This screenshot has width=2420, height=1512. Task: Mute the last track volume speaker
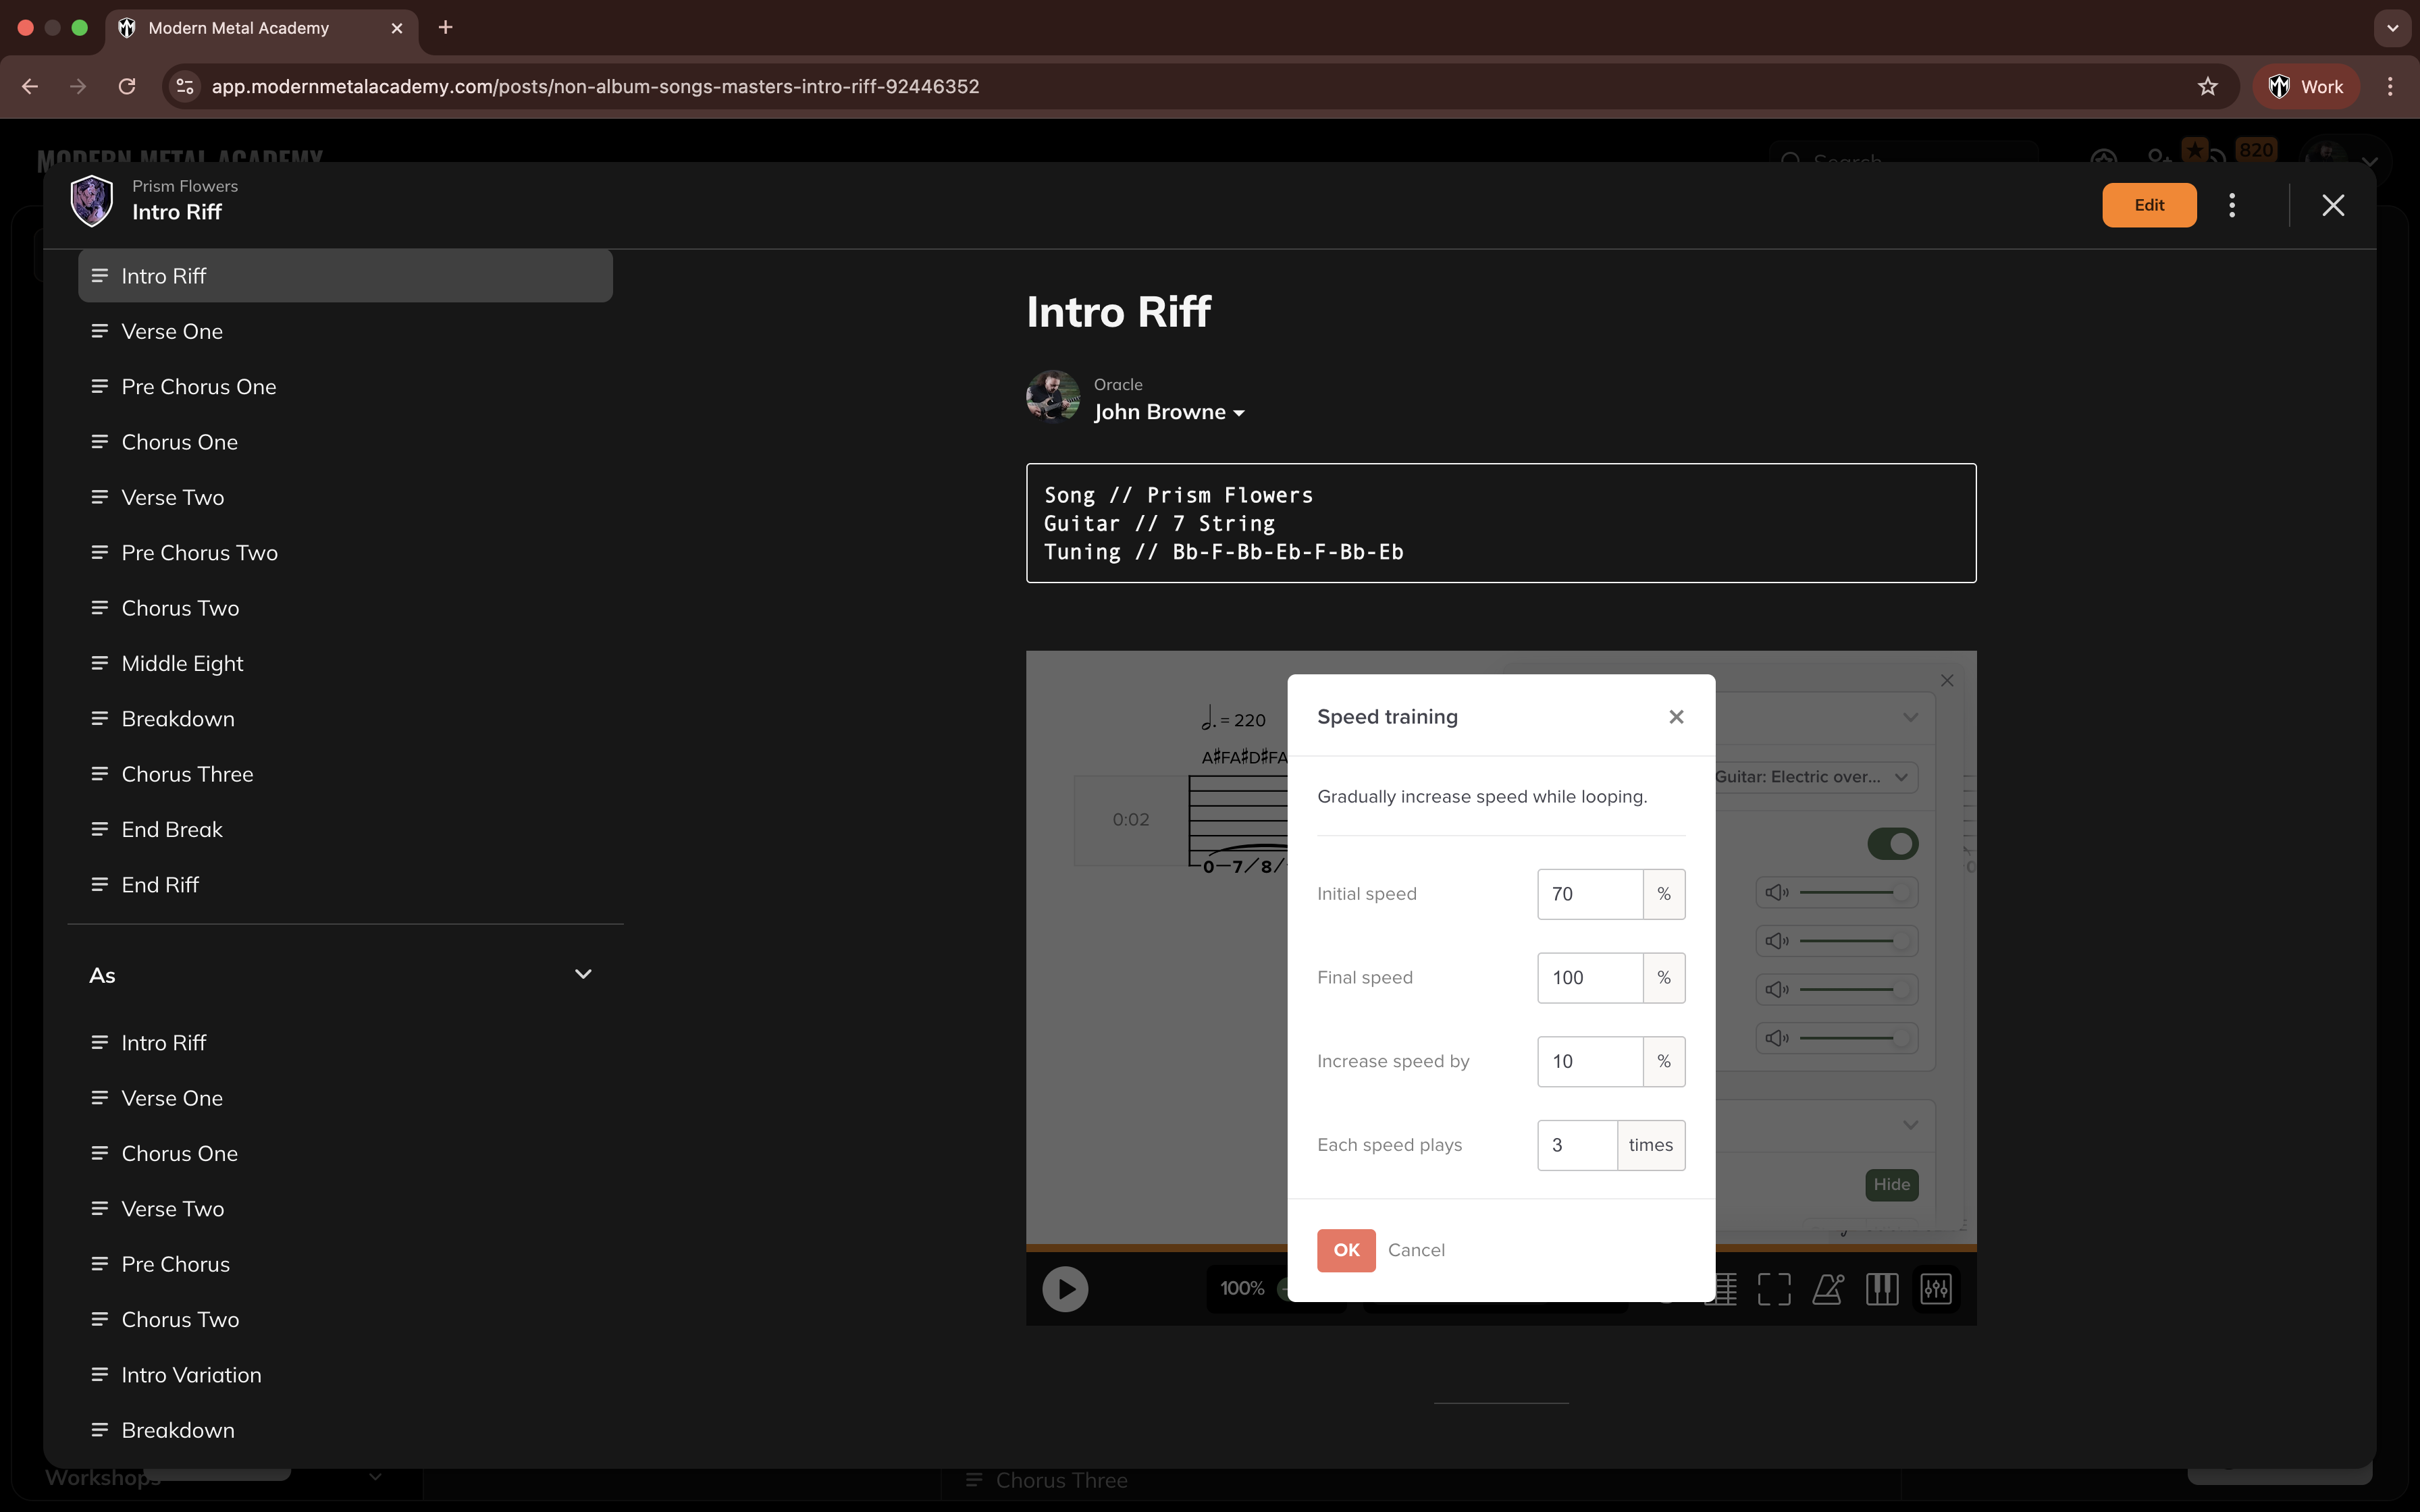click(x=1777, y=1038)
